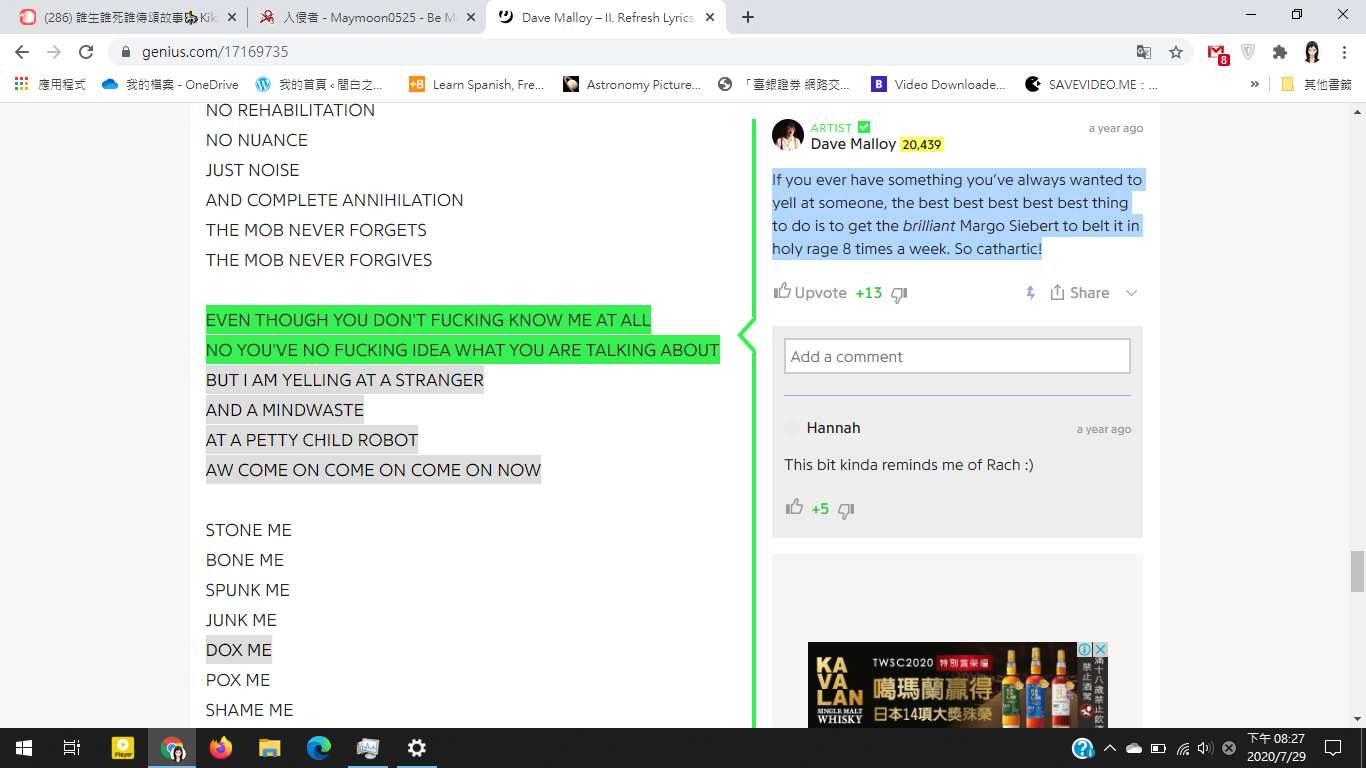
Task: Click lyric line STONE ME
Action: point(249,530)
